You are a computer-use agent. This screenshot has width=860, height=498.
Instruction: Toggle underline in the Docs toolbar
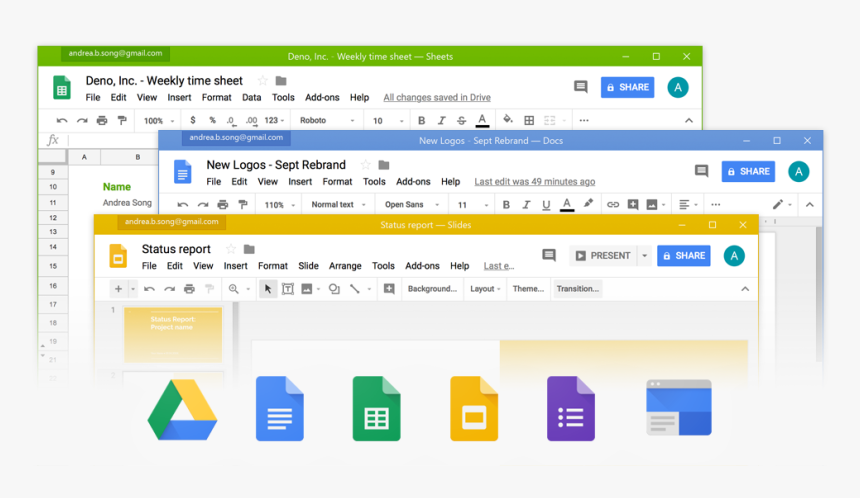546,205
